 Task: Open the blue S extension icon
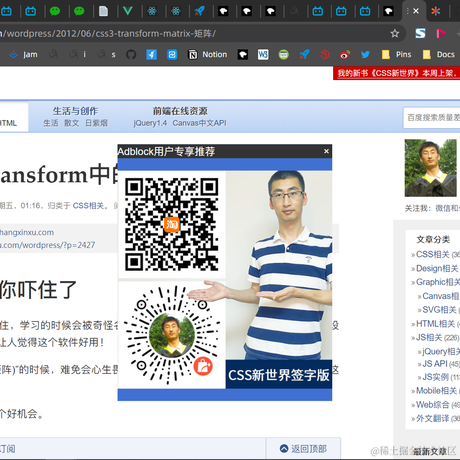tap(420, 33)
